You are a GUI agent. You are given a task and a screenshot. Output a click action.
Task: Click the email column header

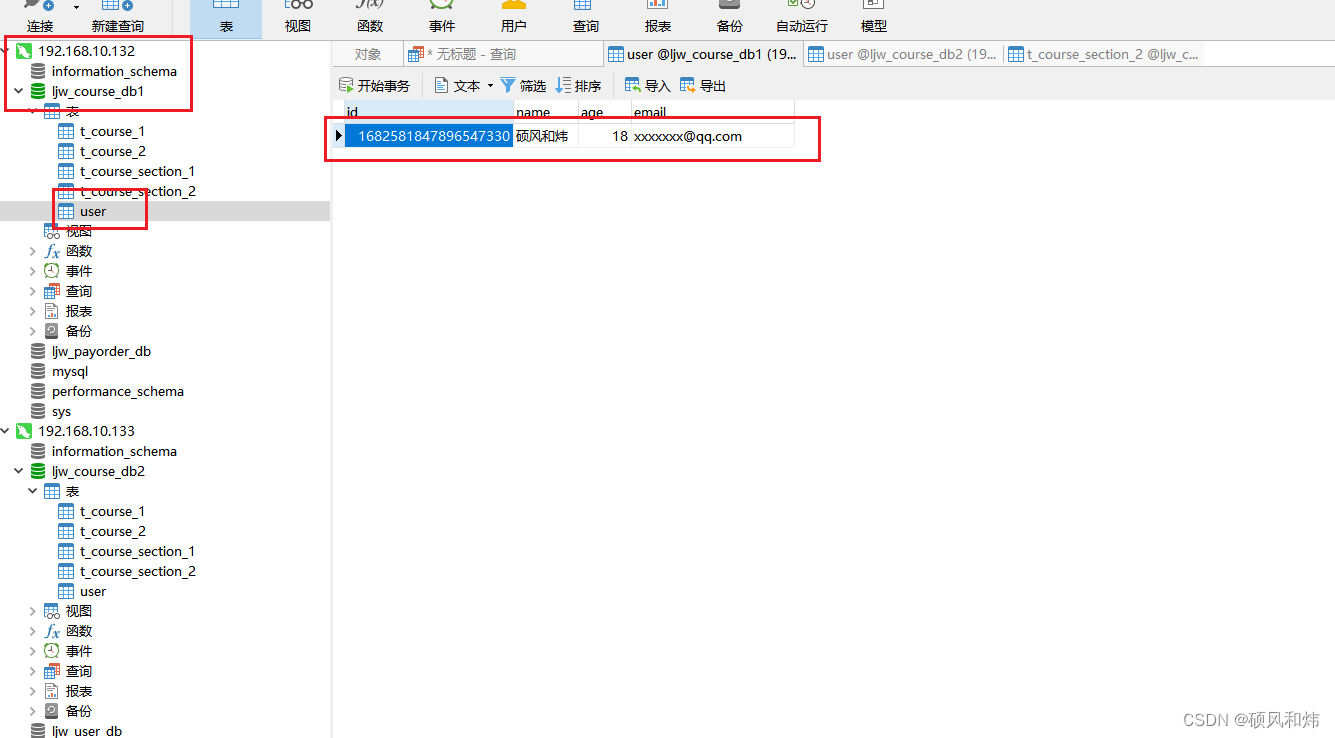click(712, 112)
